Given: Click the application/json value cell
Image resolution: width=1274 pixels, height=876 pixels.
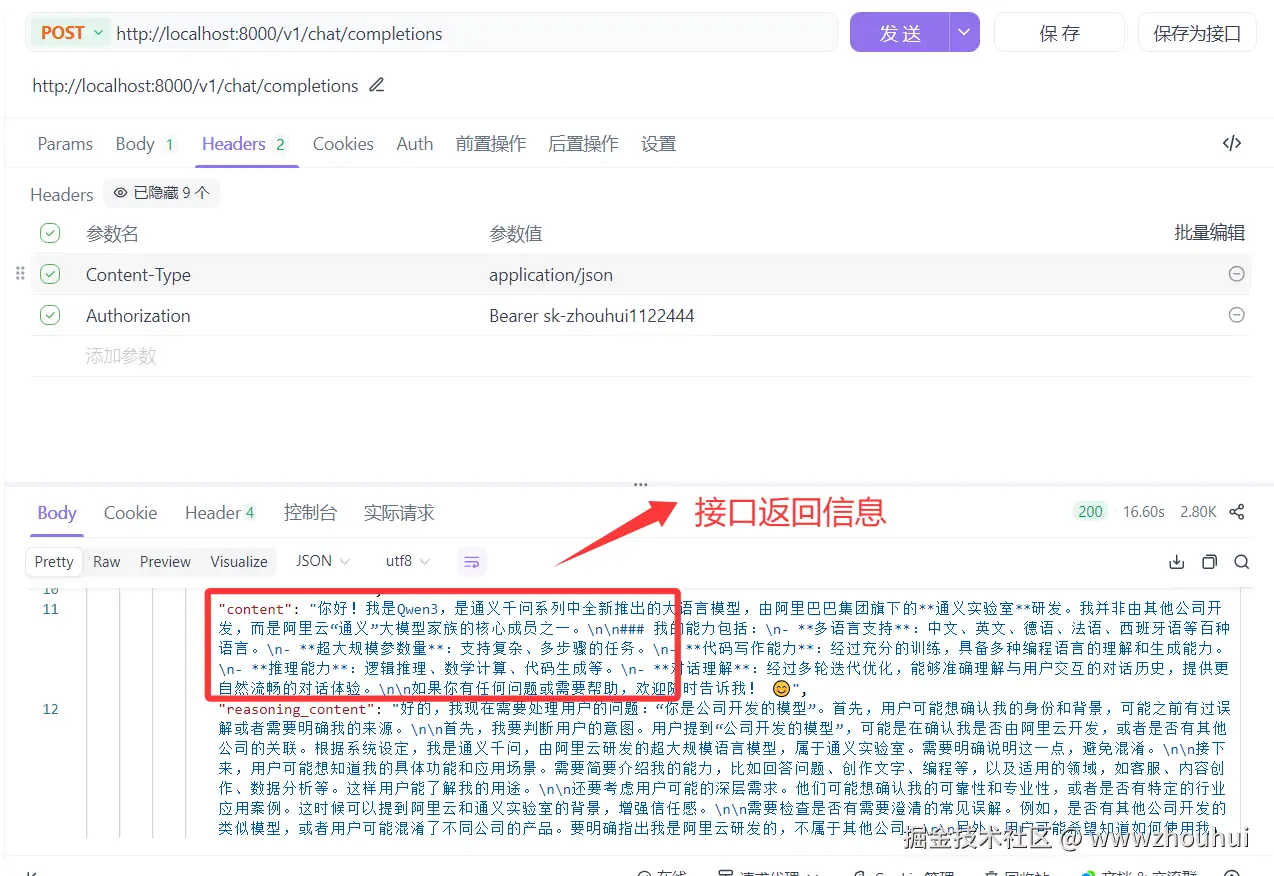Looking at the screenshot, I should [x=551, y=275].
